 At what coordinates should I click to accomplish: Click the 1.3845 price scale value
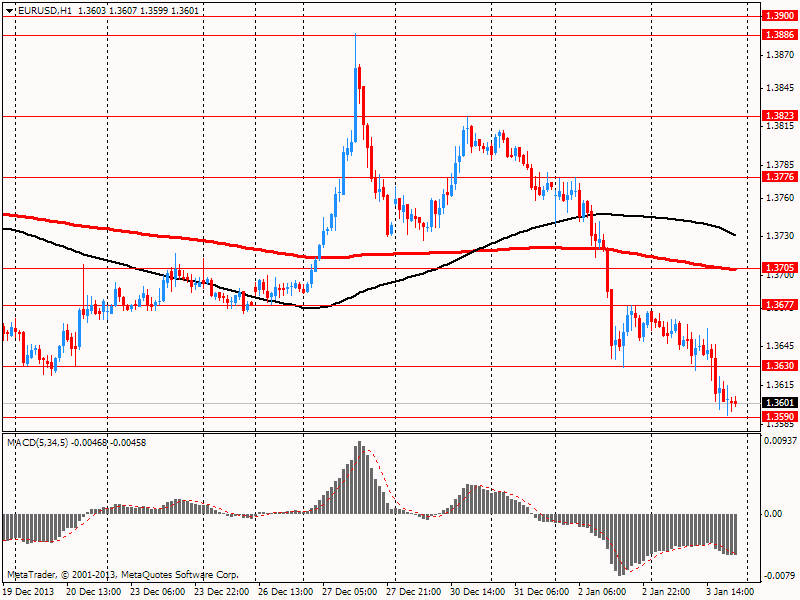coord(780,88)
